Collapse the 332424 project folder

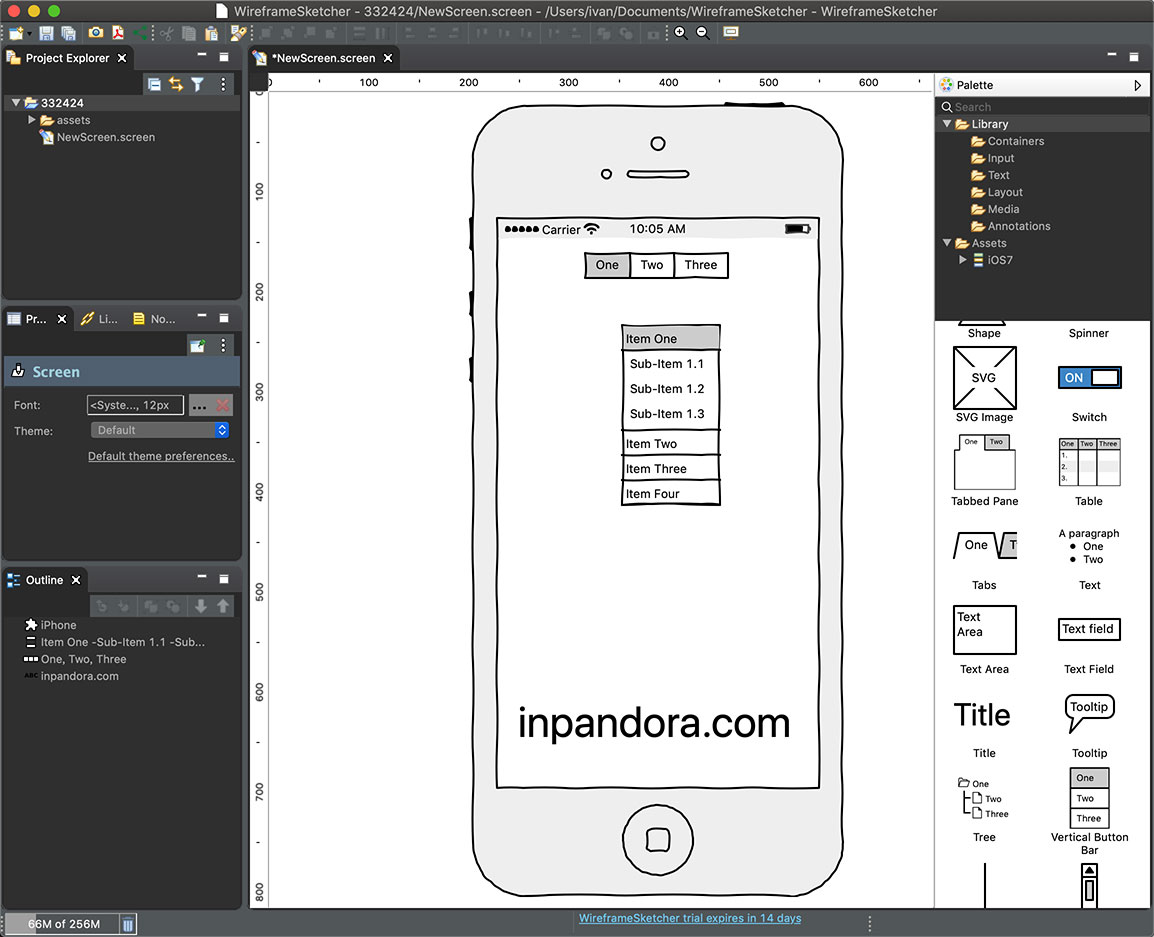pyautogui.click(x=16, y=103)
